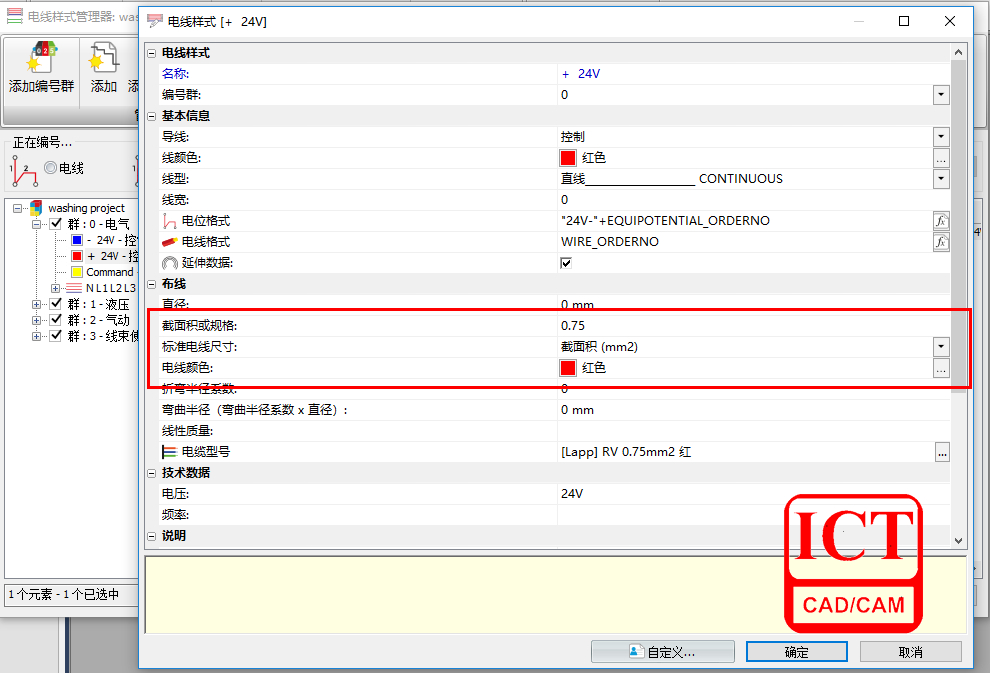Click browse button for 电线颜色 row
This screenshot has height=673, width=990.
(940, 368)
